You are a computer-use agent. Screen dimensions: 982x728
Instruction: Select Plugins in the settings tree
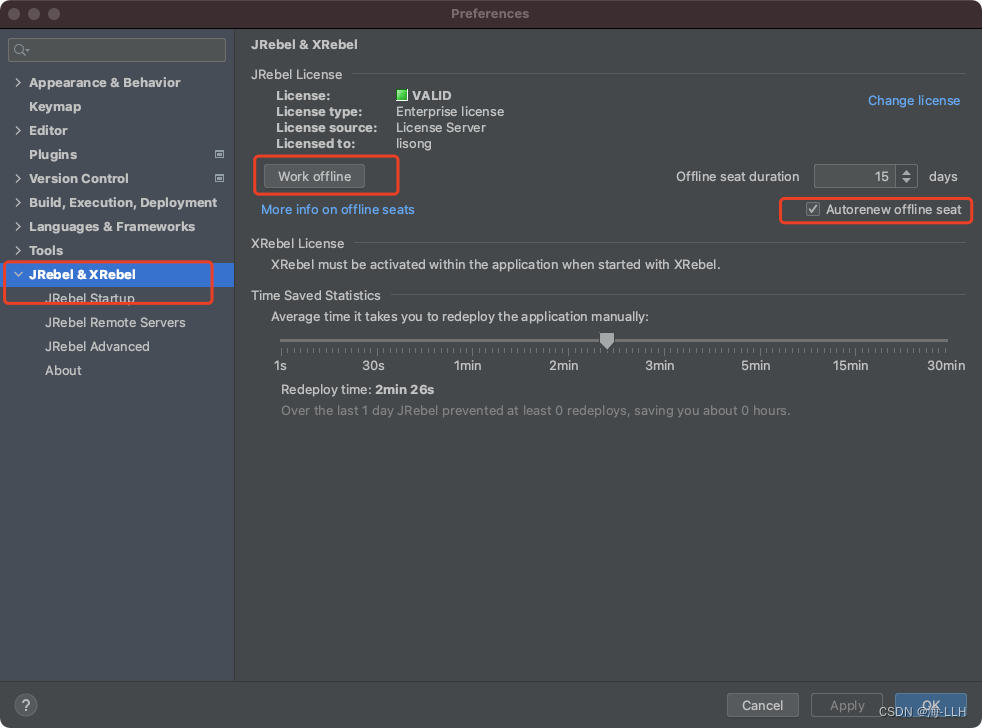pyautogui.click(x=53, y=154)
